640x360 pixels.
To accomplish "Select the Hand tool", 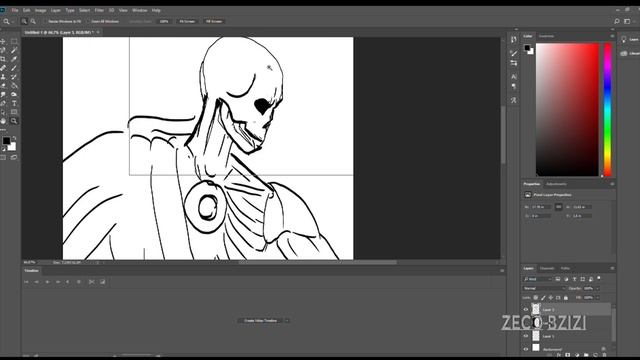I will click(x=3, y=121).
